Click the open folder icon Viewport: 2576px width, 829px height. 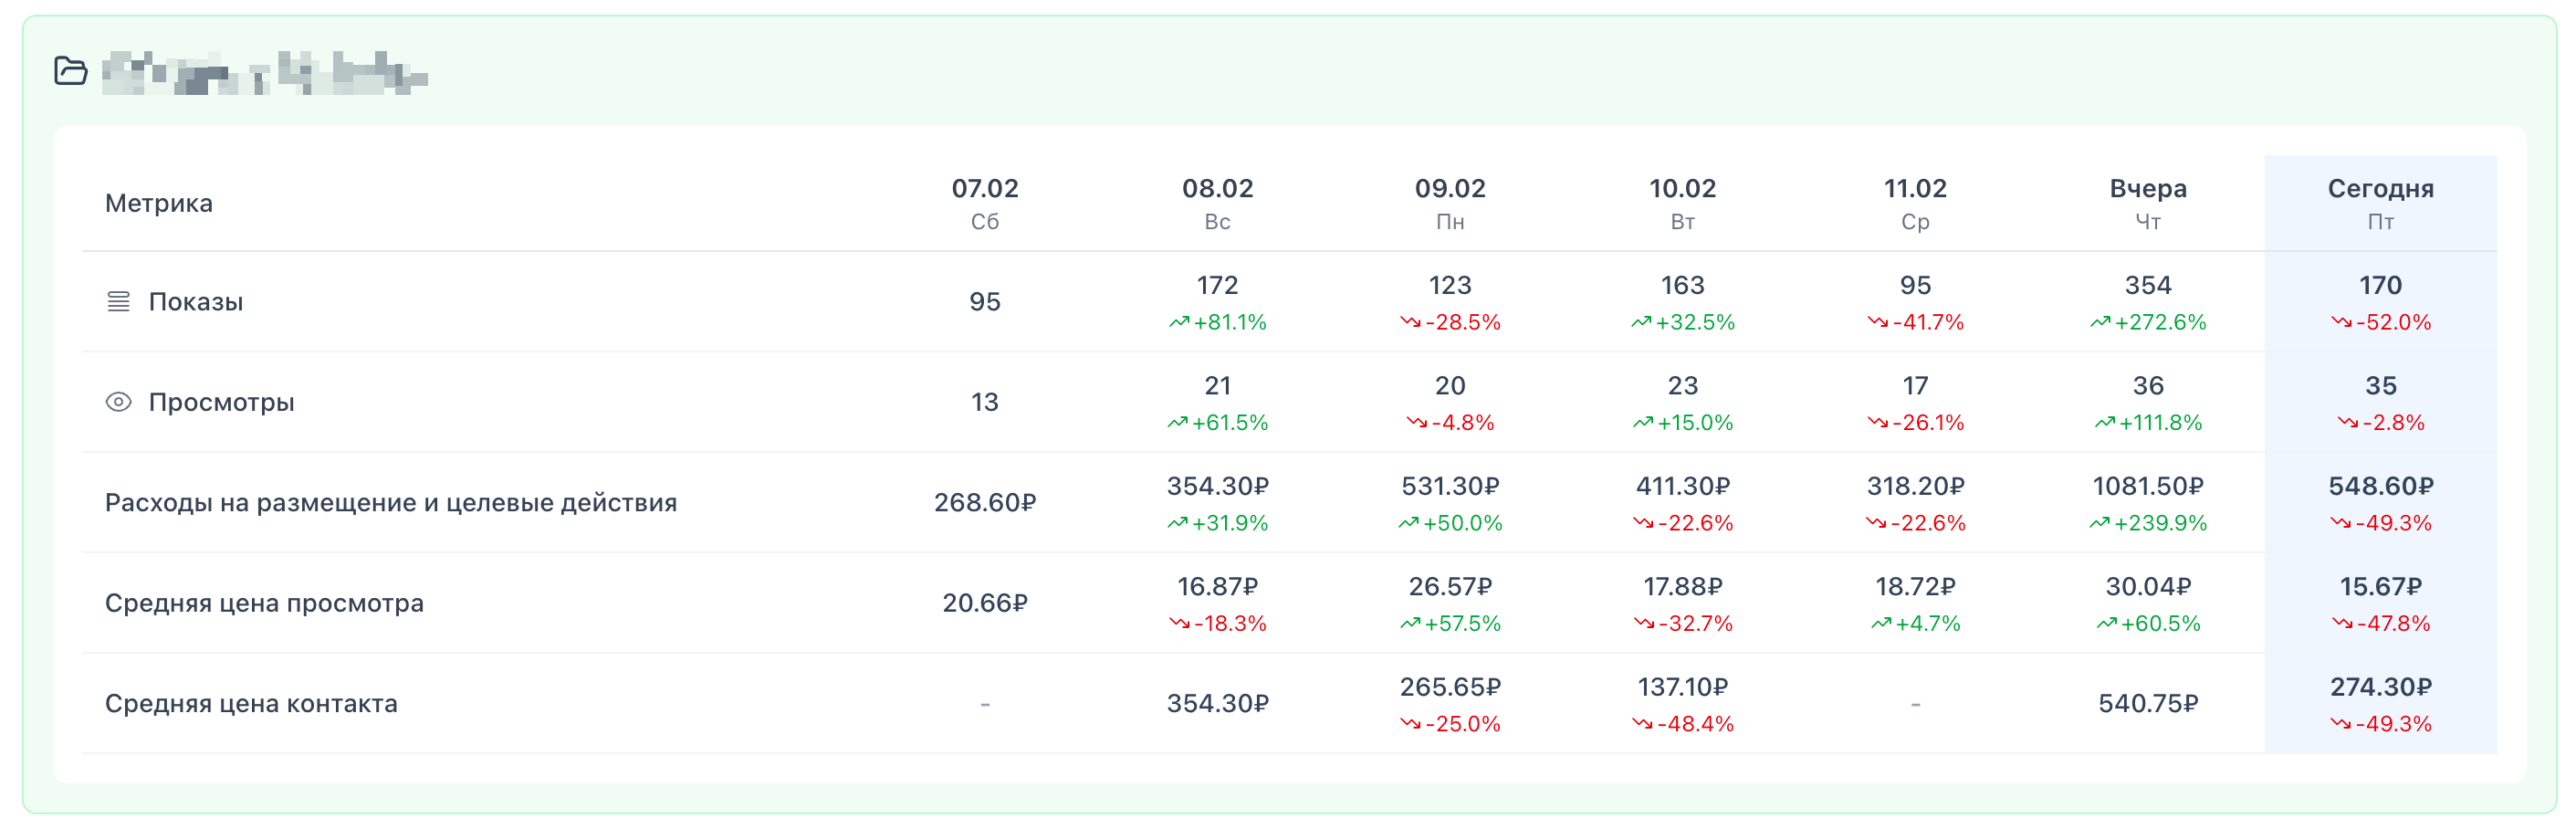71,71
